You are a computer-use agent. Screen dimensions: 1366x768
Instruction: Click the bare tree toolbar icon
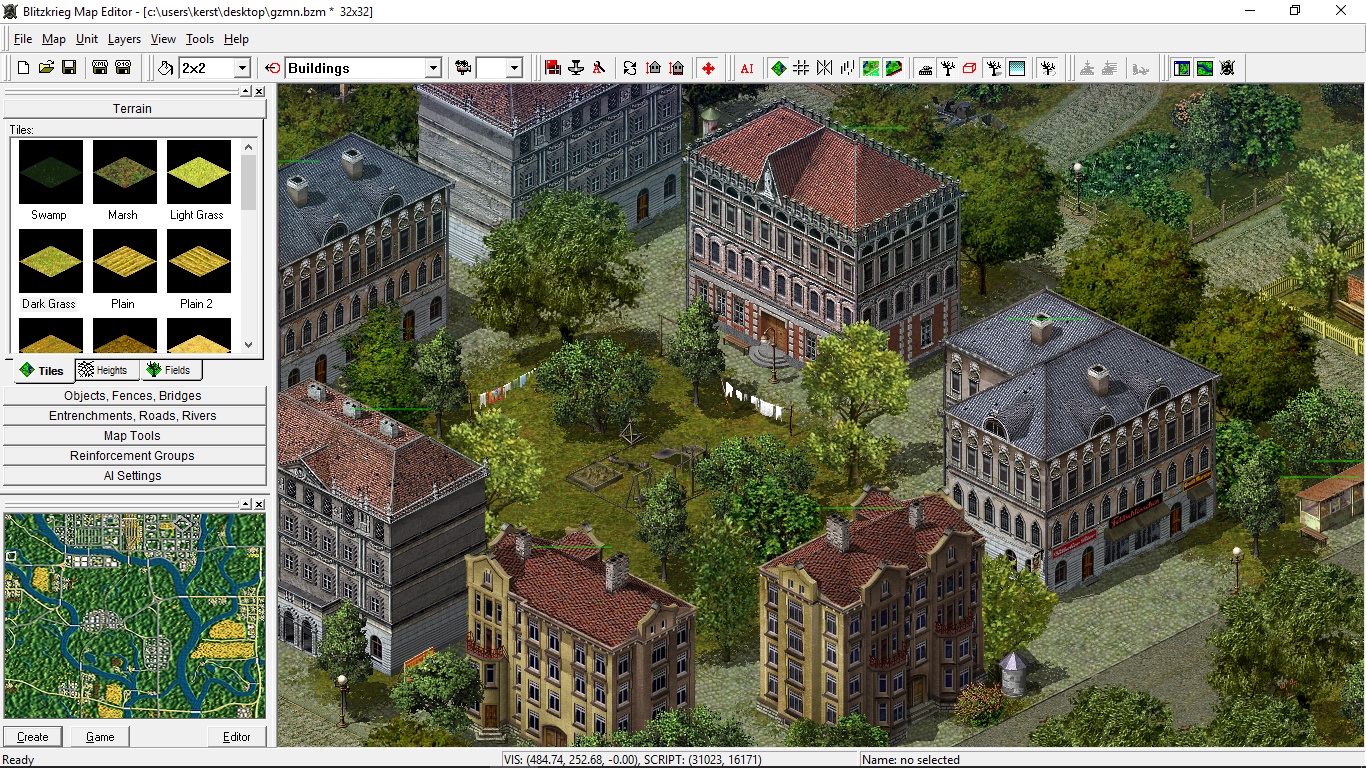[x=948, y=68]
